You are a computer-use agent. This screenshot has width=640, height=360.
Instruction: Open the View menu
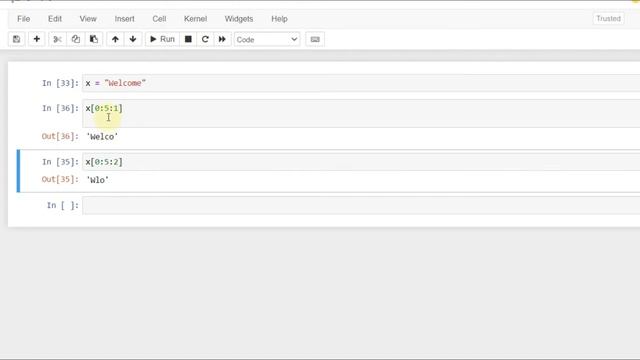coord(88,19)
